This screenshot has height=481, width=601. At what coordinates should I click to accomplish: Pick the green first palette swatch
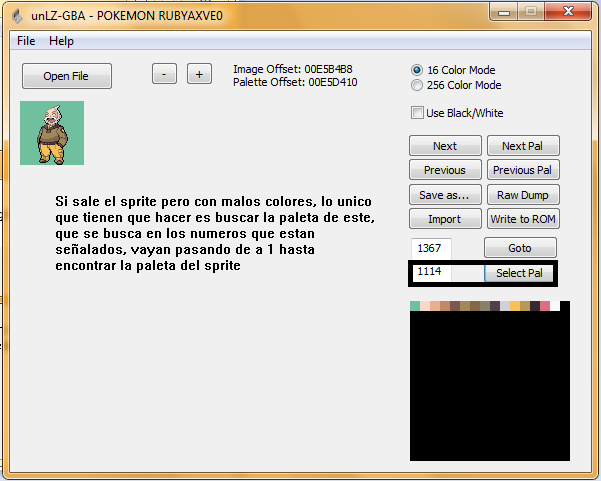click(415, 306)
